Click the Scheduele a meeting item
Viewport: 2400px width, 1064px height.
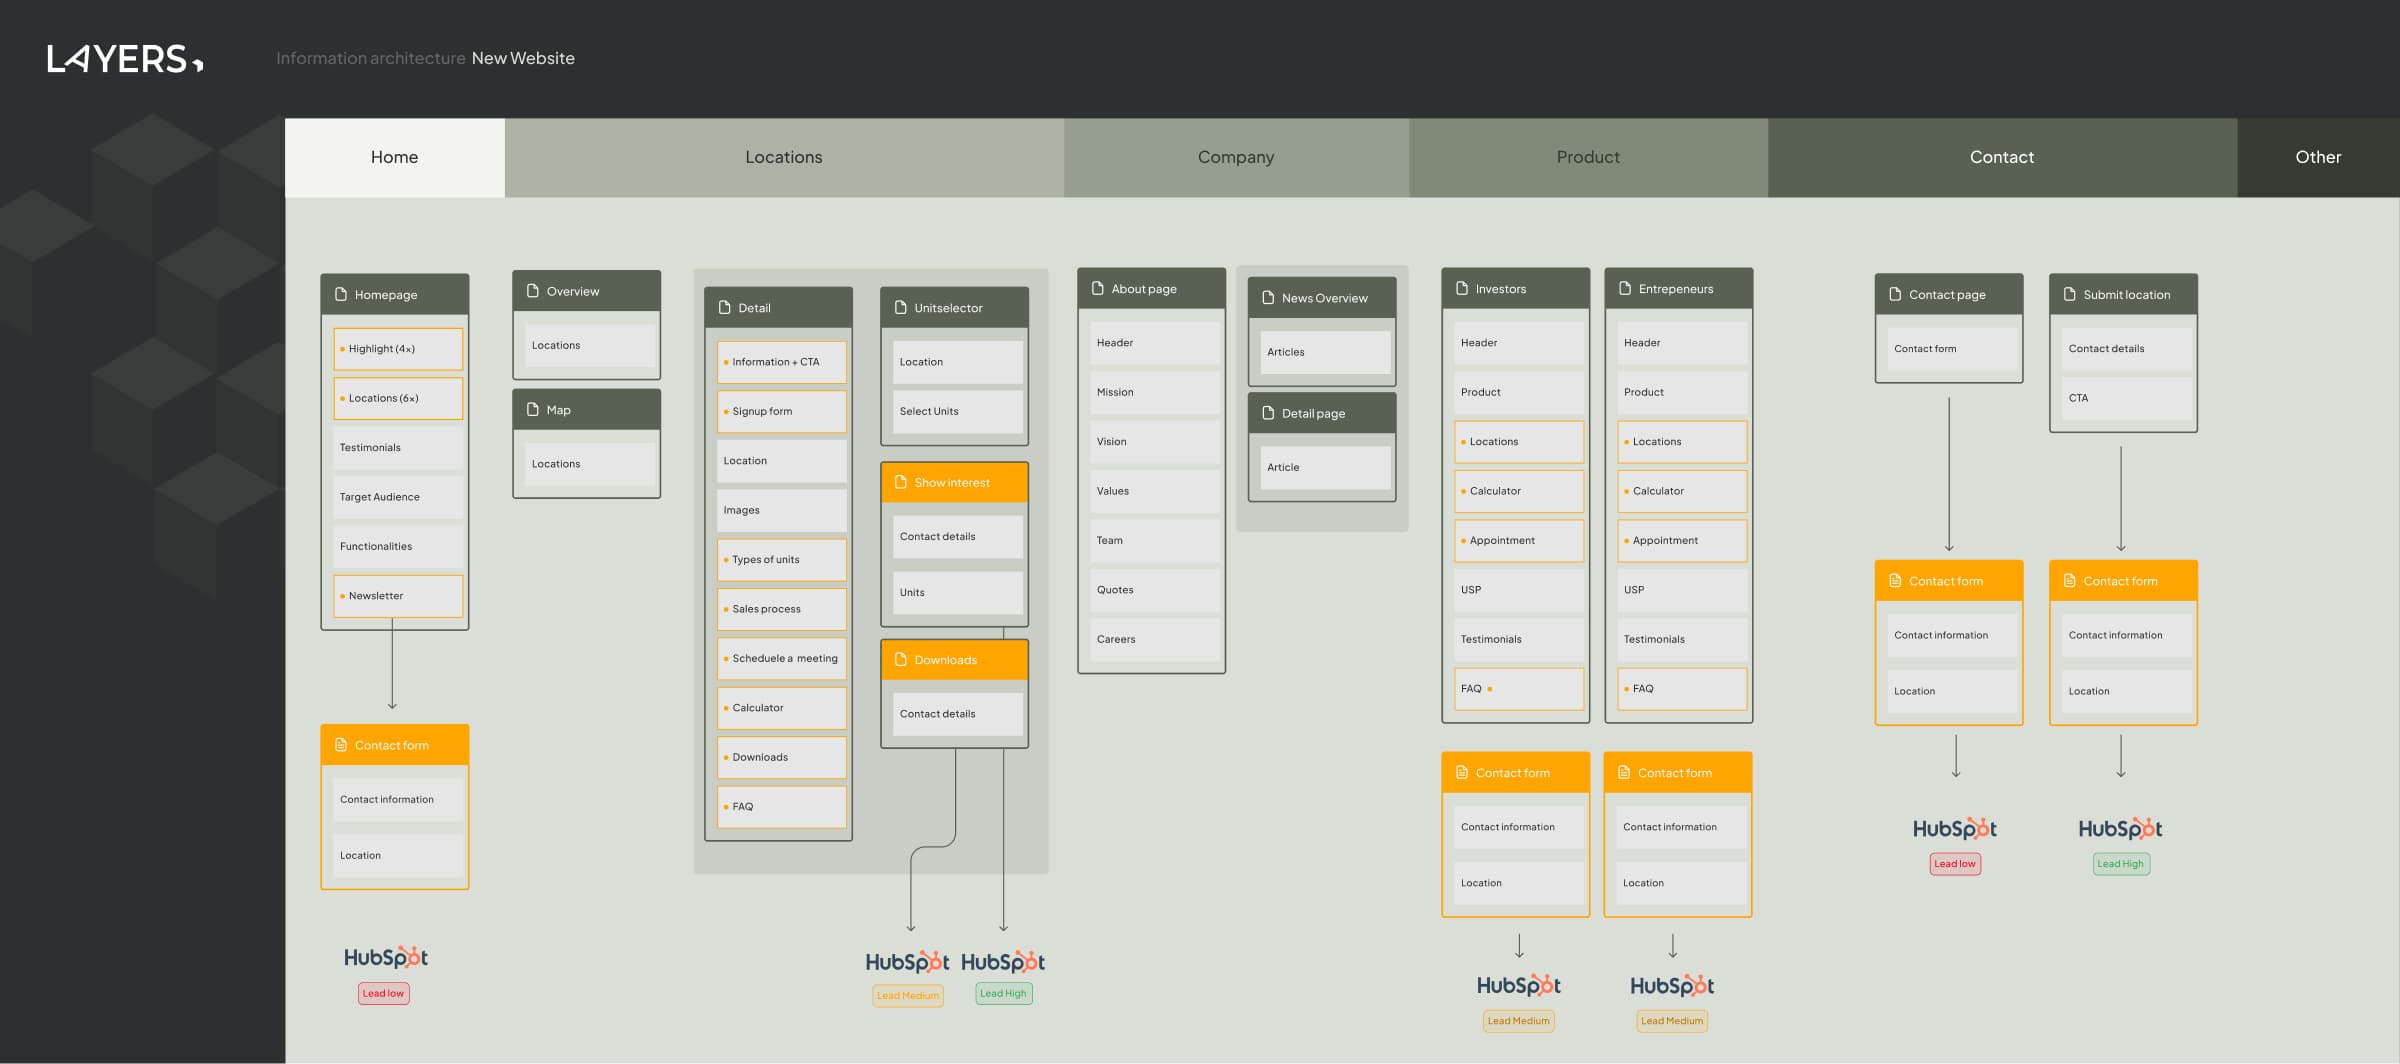point(782,658)
